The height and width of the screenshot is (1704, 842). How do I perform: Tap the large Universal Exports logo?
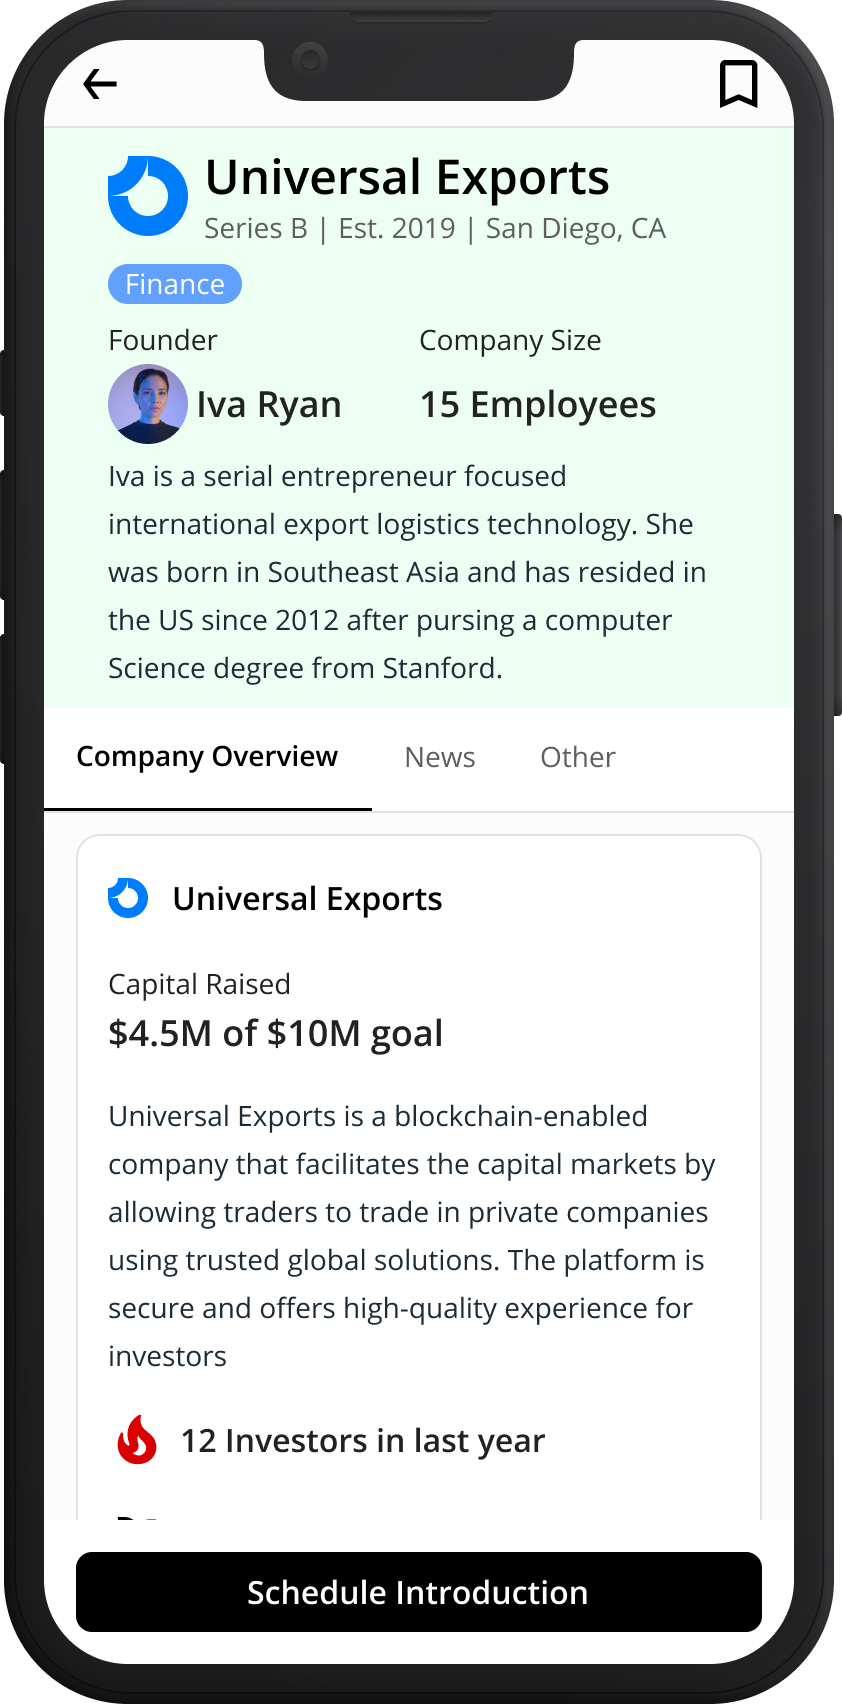pyautogui.click(x=148, y=196)
